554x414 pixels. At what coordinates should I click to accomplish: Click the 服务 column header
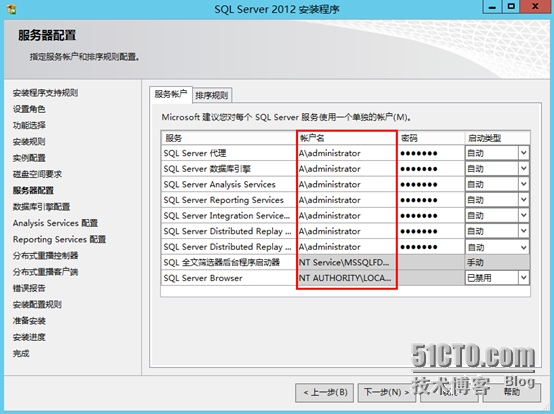229,138
